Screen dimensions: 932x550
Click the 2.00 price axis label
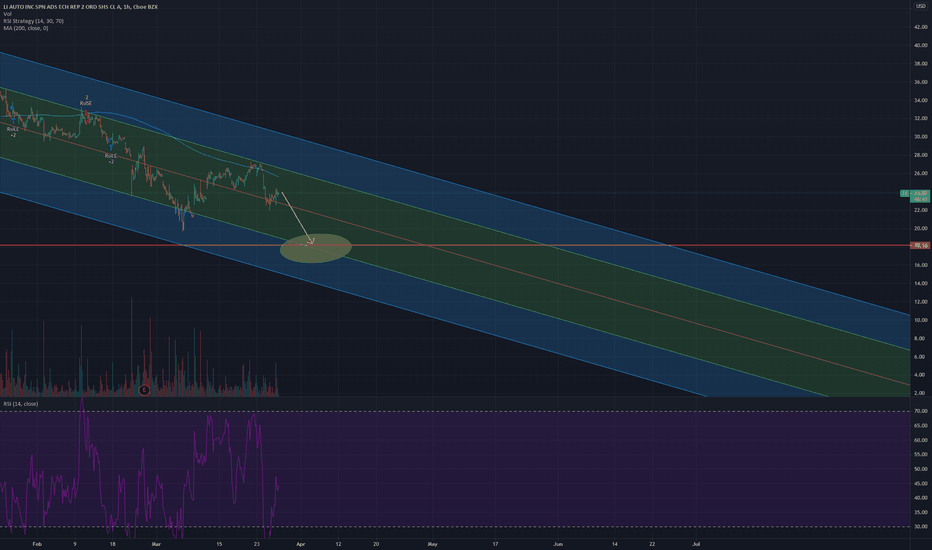click(x=921, y=393)
